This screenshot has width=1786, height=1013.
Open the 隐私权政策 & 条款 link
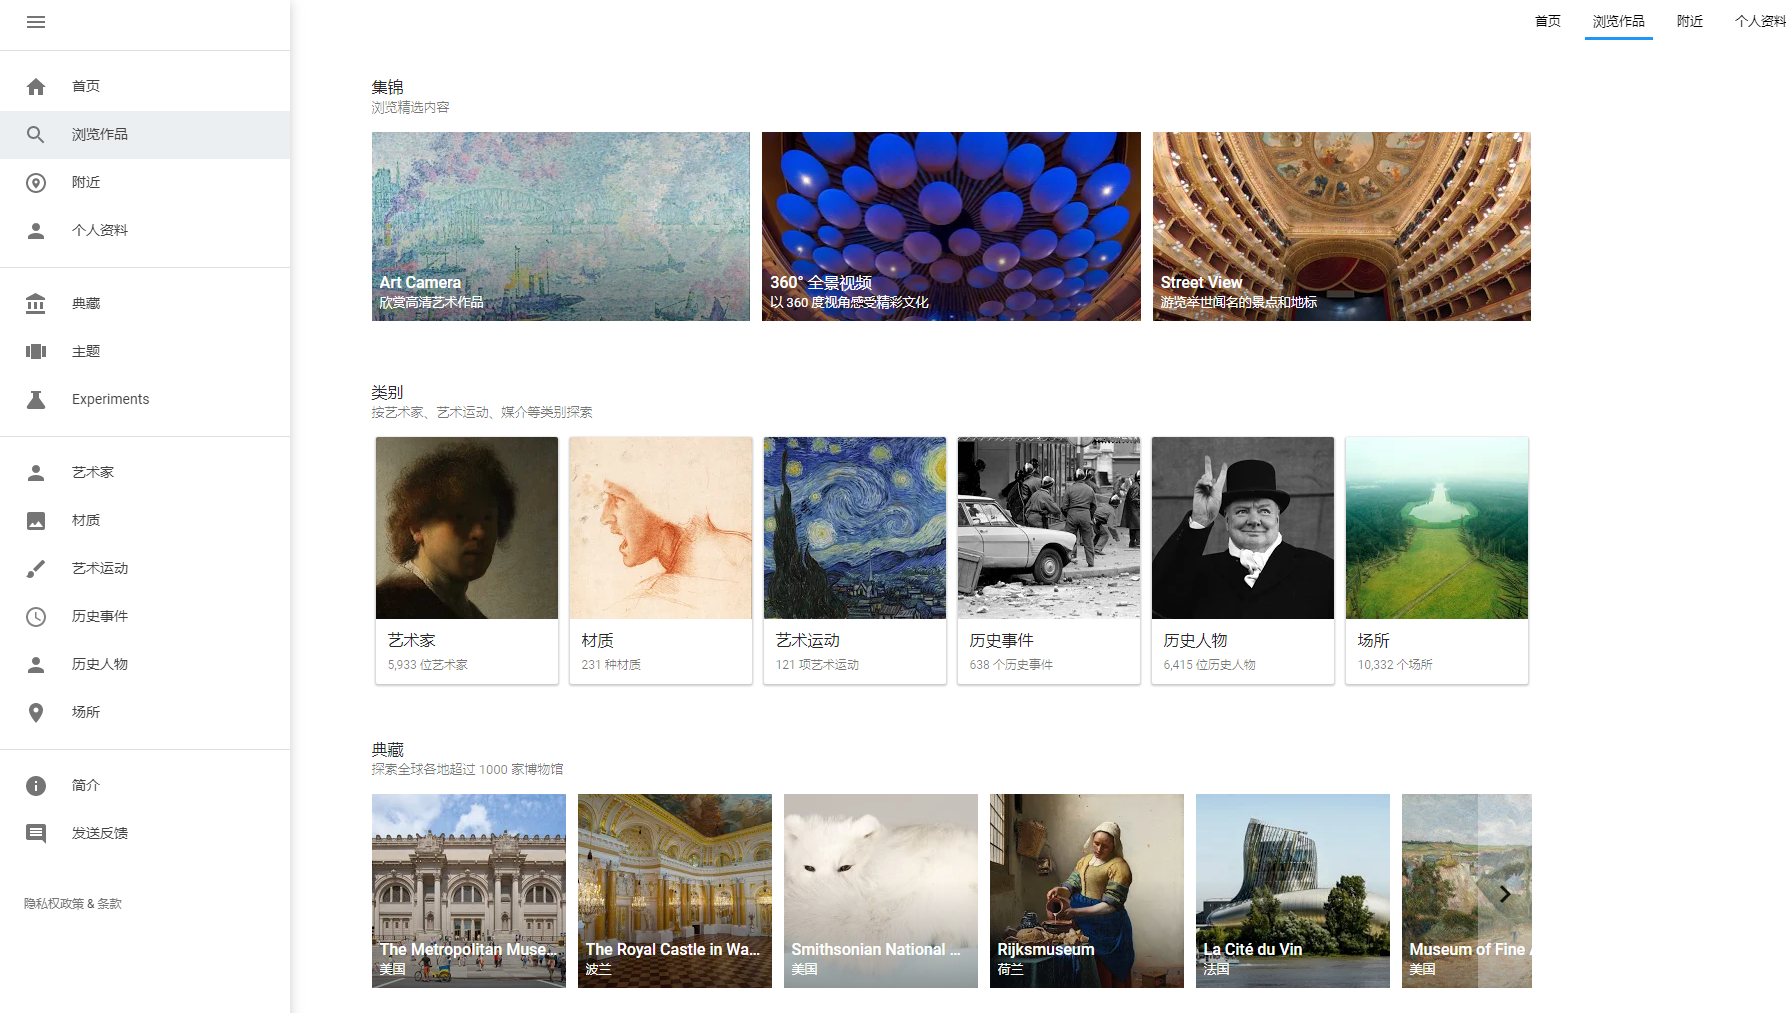pyautogui.click(x=73, y=903)
